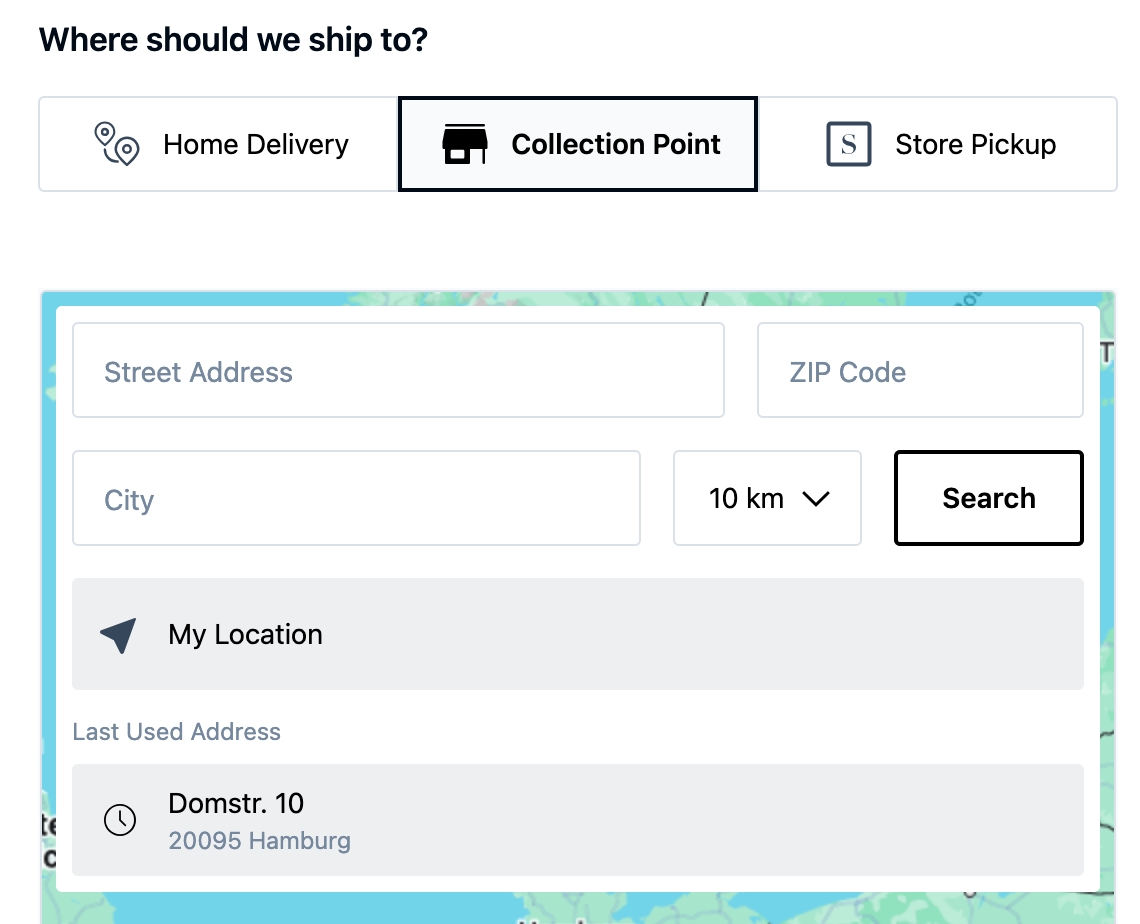Focus the Street Address input field
1140x924 pixels.
point(398,370)
